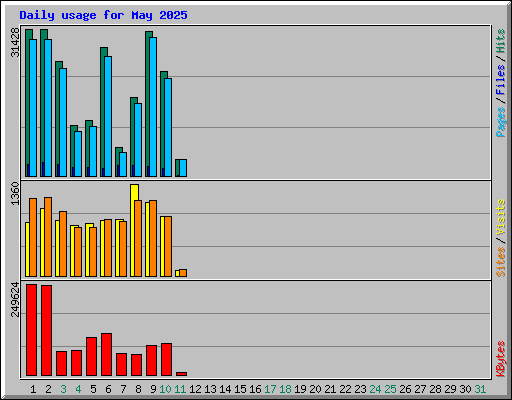Click the red KBytes bar for day 1

click(x=31, y=330)
